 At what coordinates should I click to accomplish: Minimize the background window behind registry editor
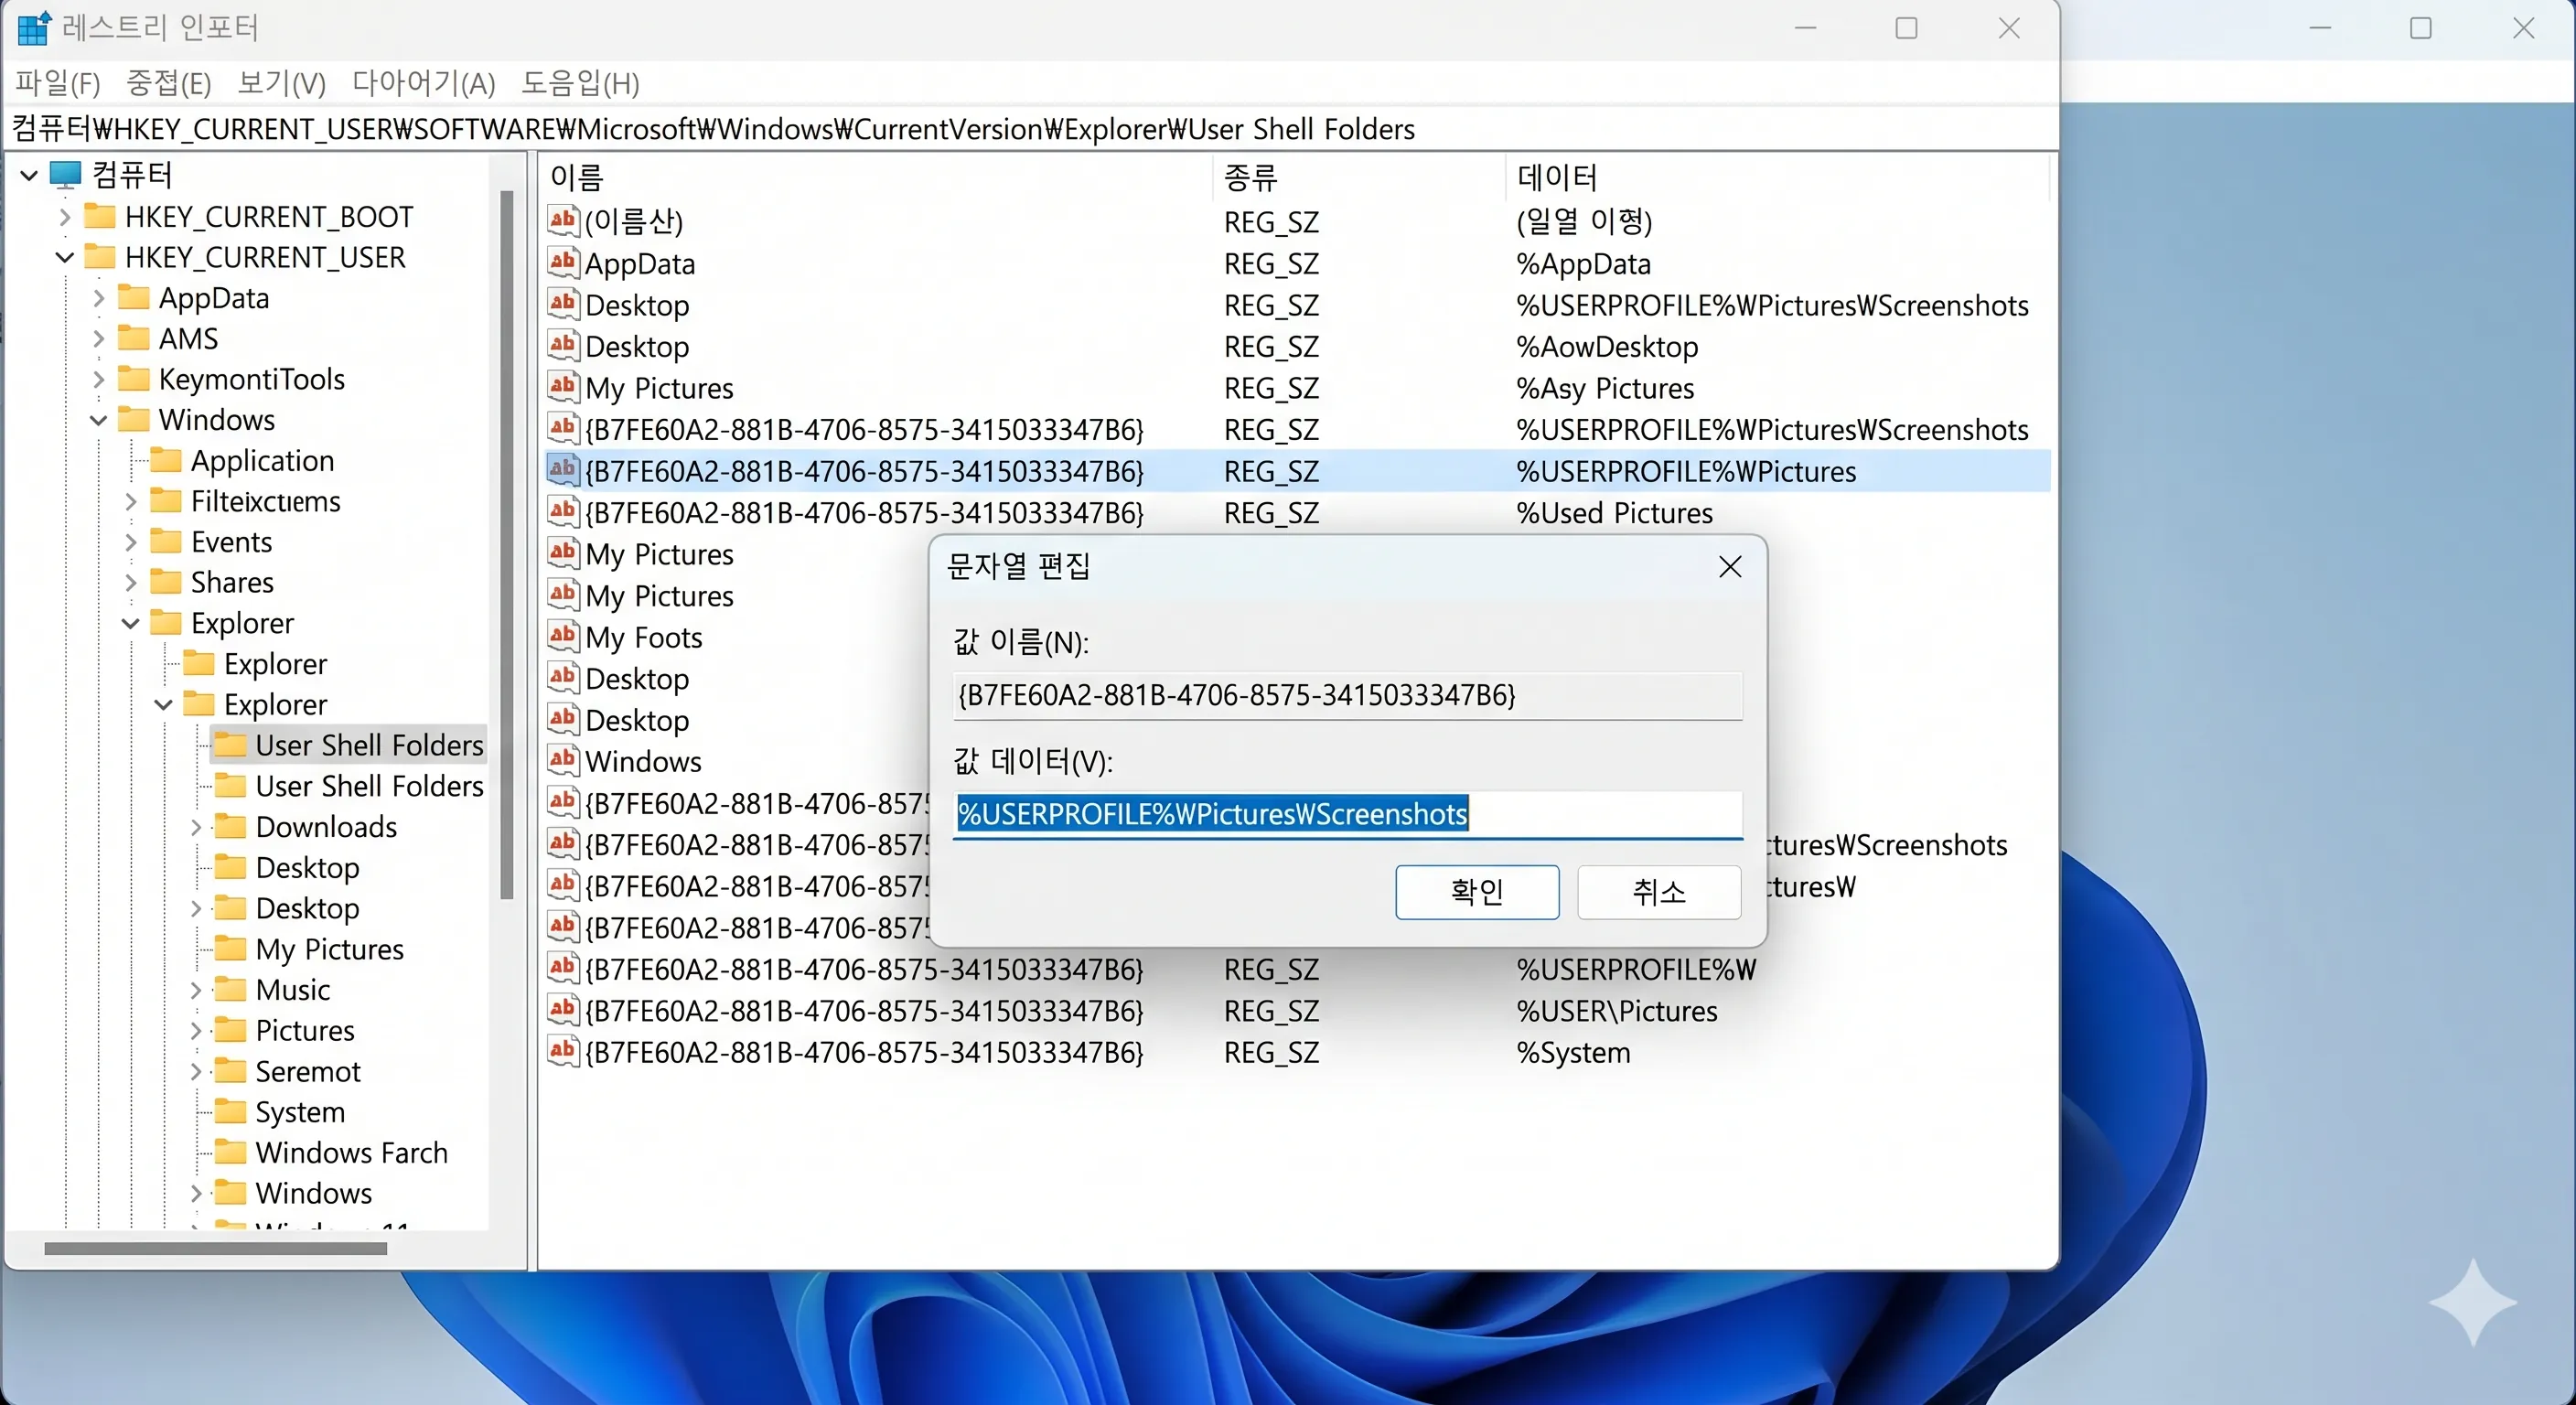pyautogui.click(x=2320, y=28)
